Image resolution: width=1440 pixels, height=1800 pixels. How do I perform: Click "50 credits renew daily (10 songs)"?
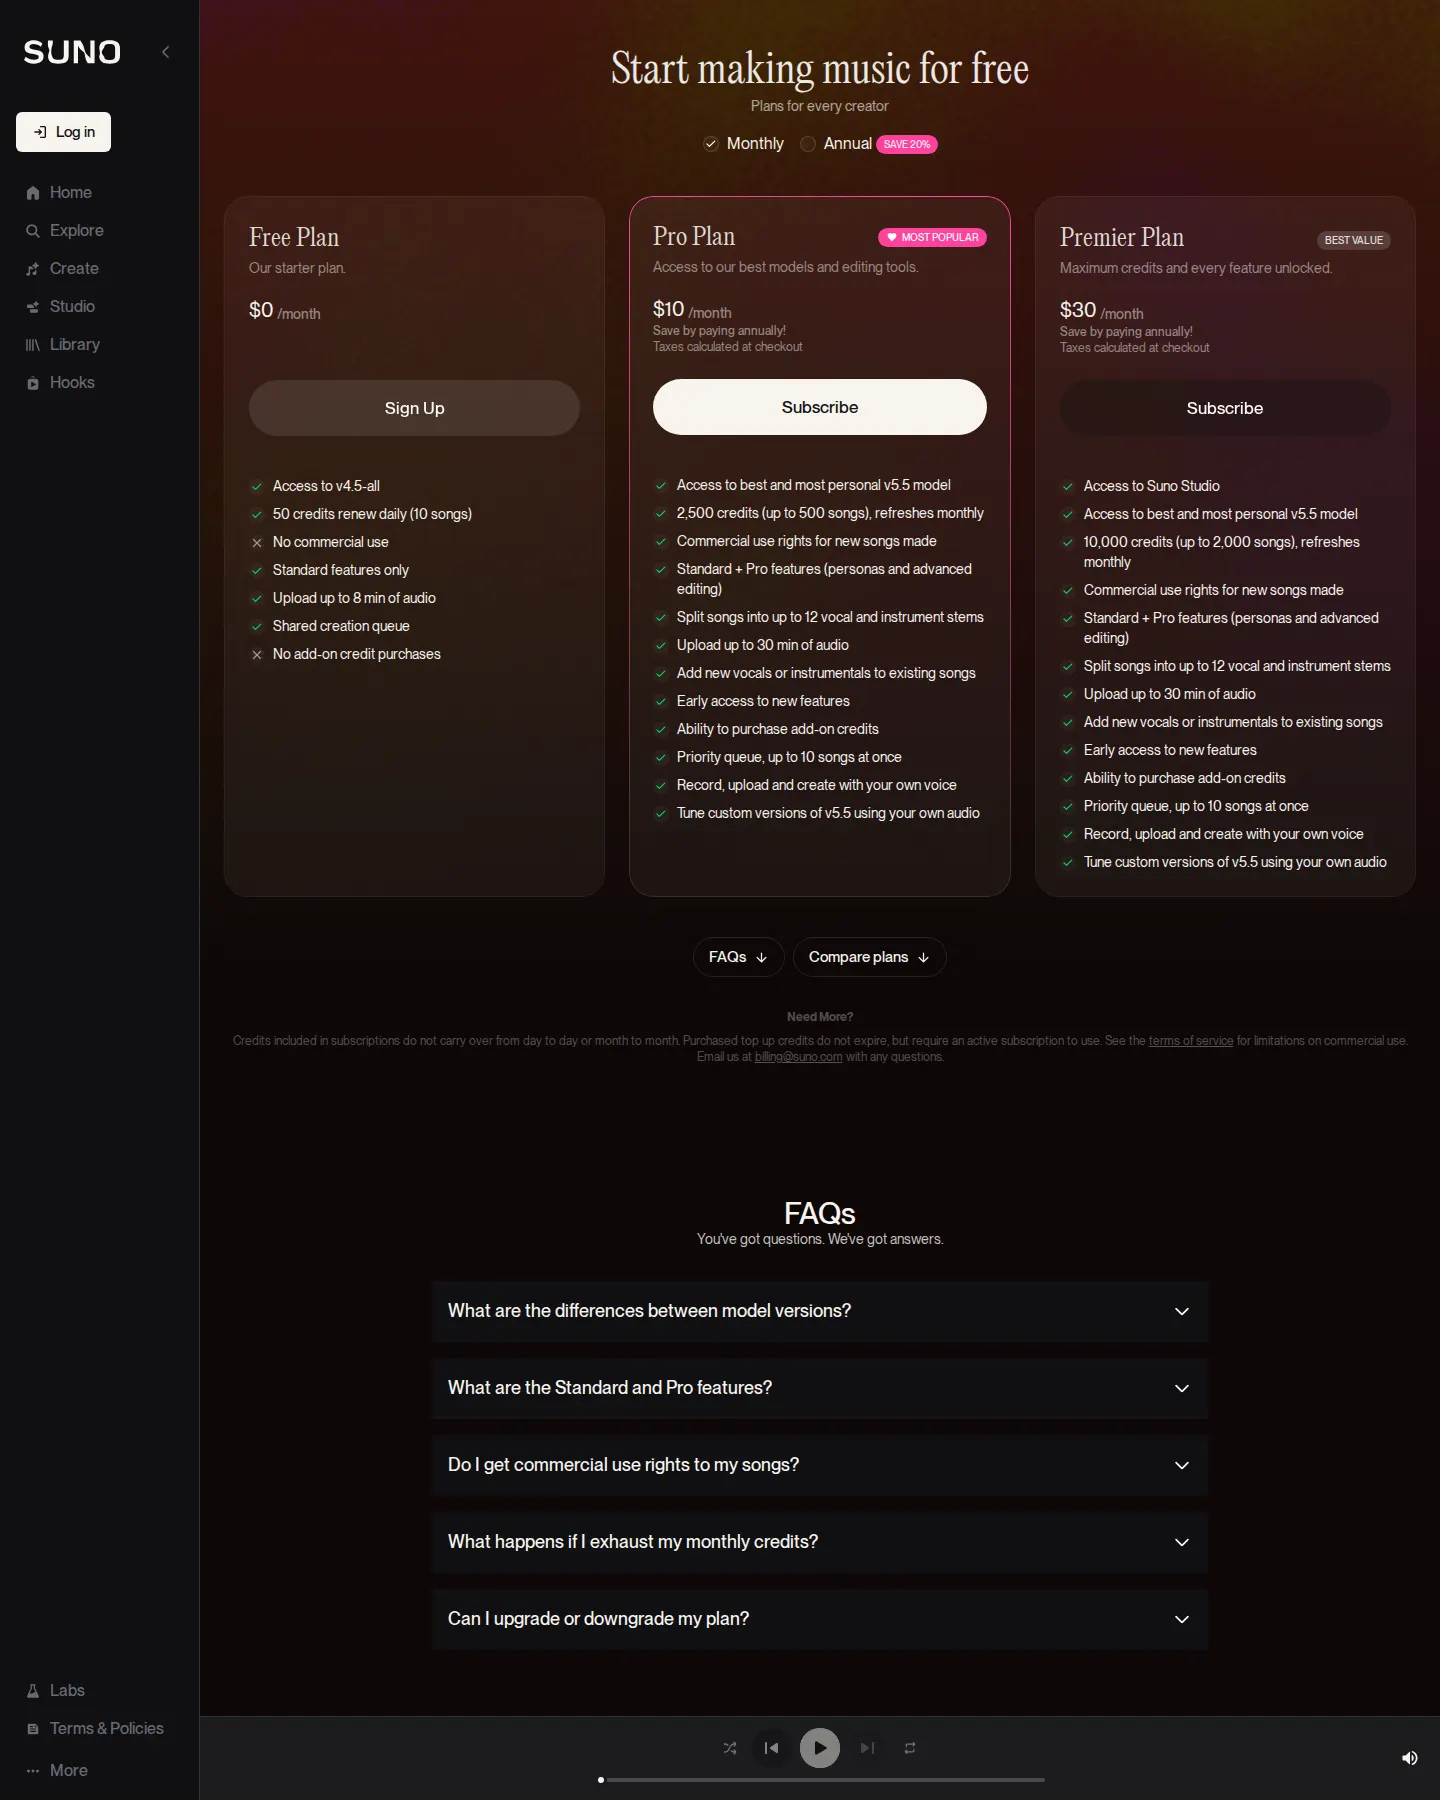[x=372, y=514]
